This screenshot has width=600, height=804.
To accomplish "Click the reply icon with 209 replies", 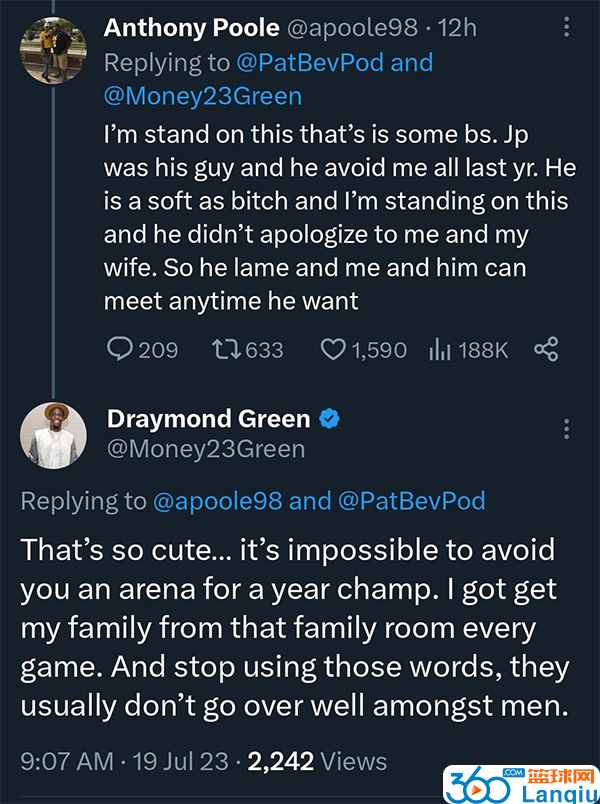I will tap(121, 349).
